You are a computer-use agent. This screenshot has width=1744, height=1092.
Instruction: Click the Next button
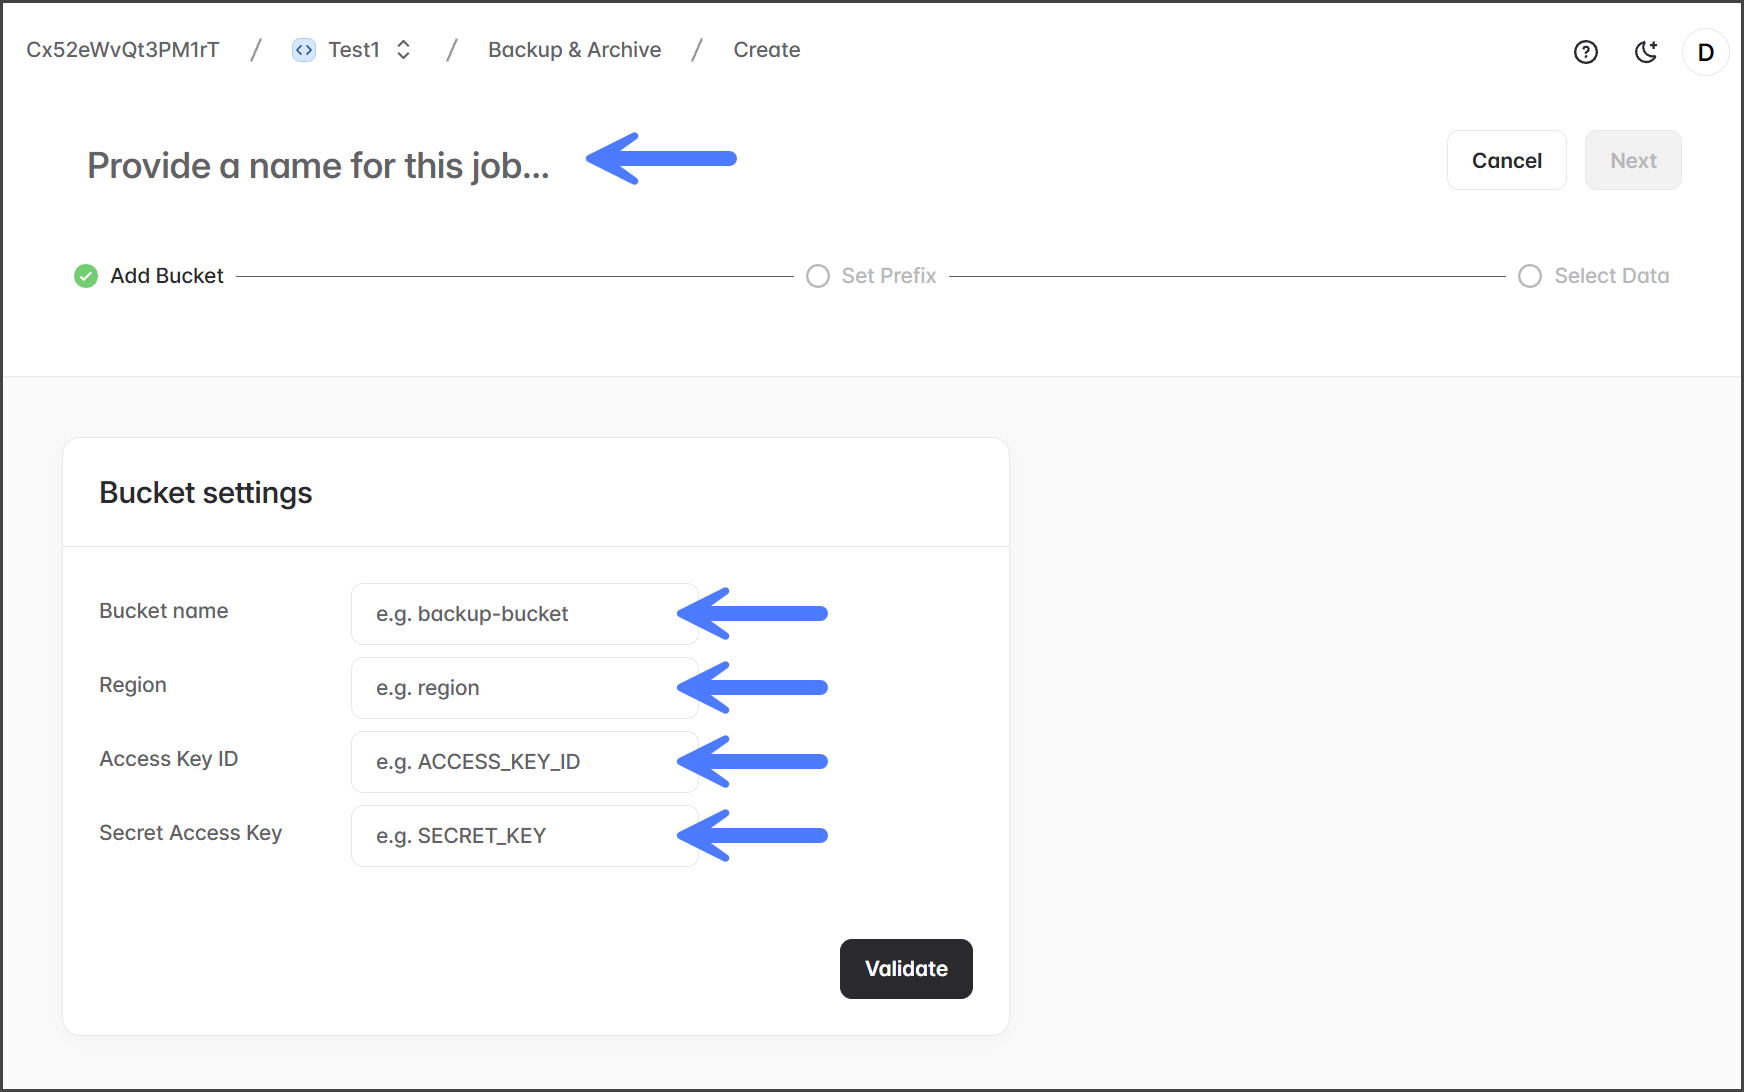click(1632, 160)
